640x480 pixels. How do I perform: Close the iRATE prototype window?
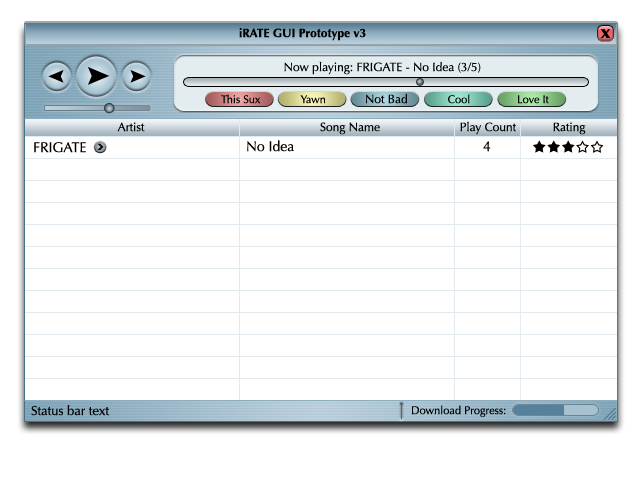[605, 34]
